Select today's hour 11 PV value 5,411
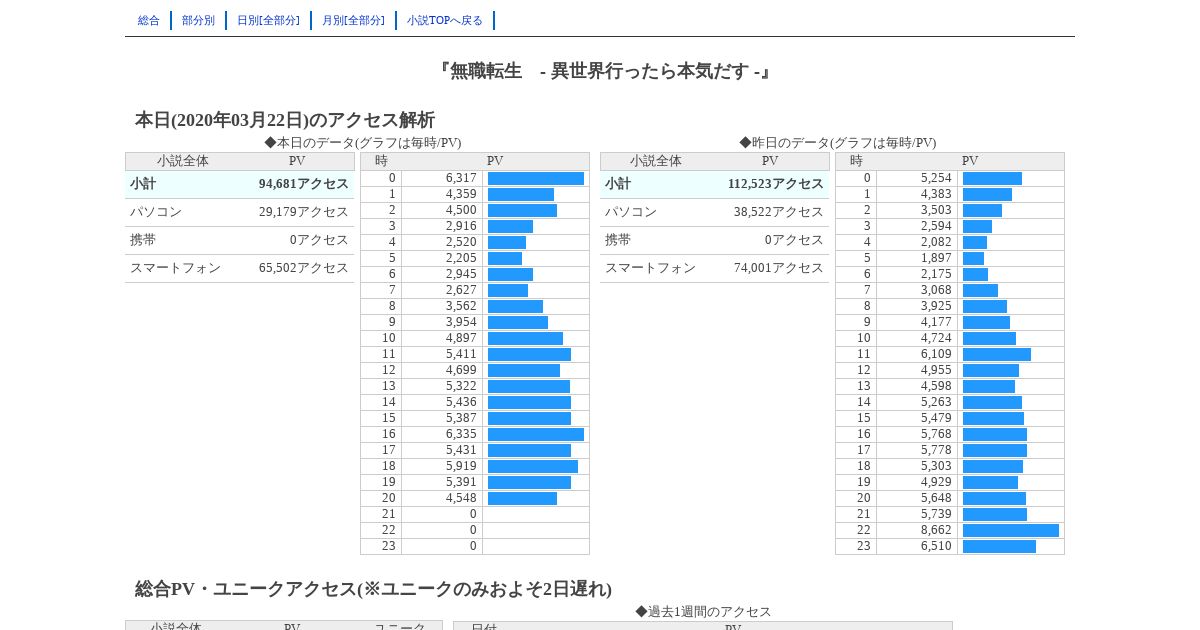 (461, 354)
